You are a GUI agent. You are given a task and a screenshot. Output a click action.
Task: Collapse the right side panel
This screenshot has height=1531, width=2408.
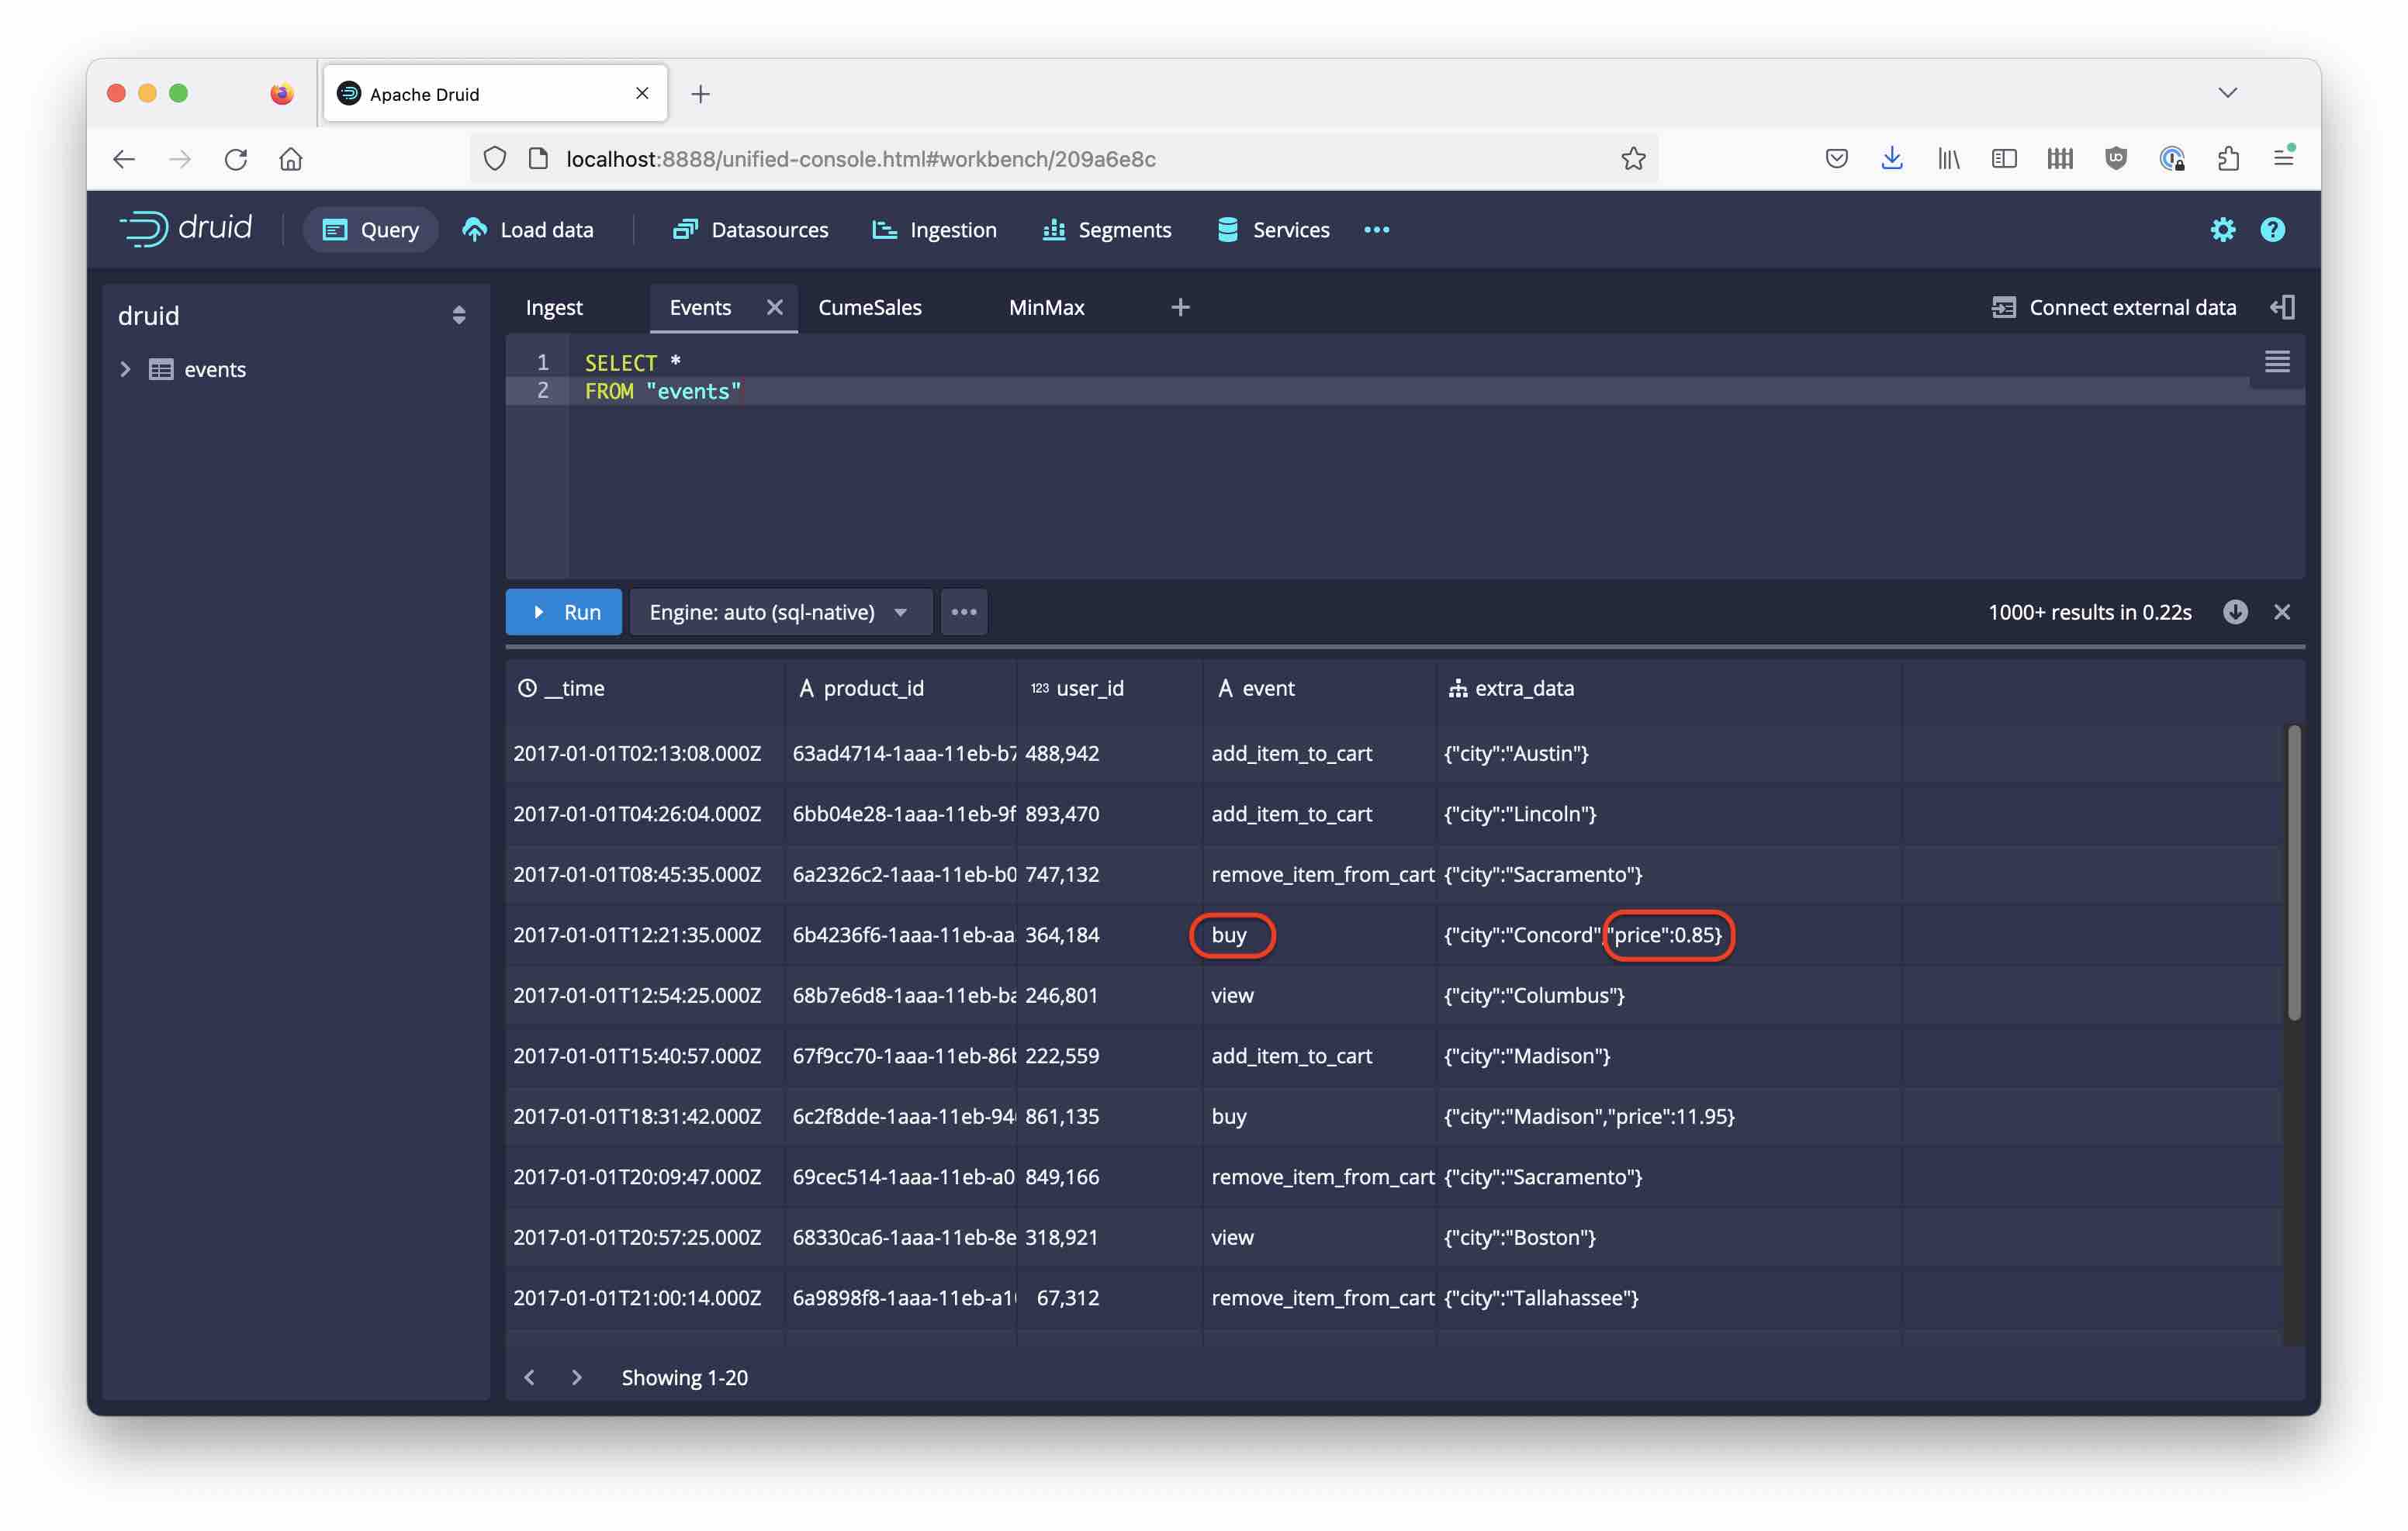2283,307
